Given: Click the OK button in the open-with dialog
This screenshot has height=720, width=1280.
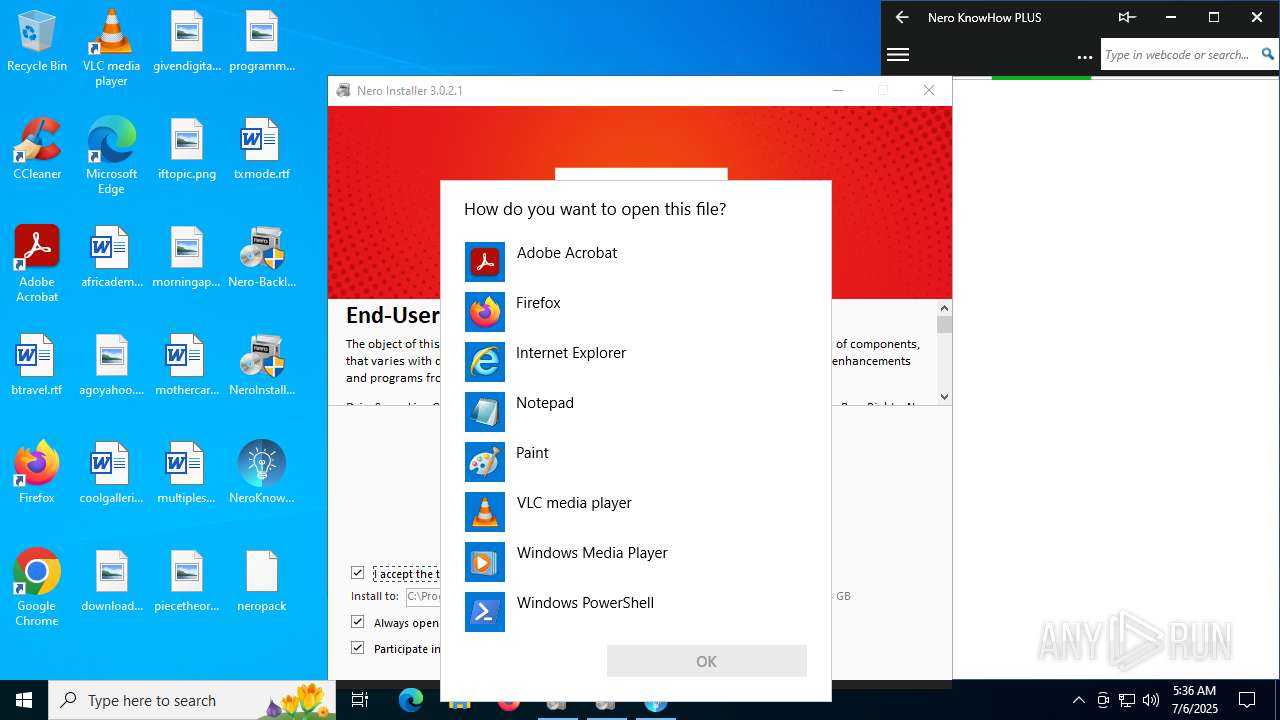Looking at the screenshot, I should pos(706,661).
